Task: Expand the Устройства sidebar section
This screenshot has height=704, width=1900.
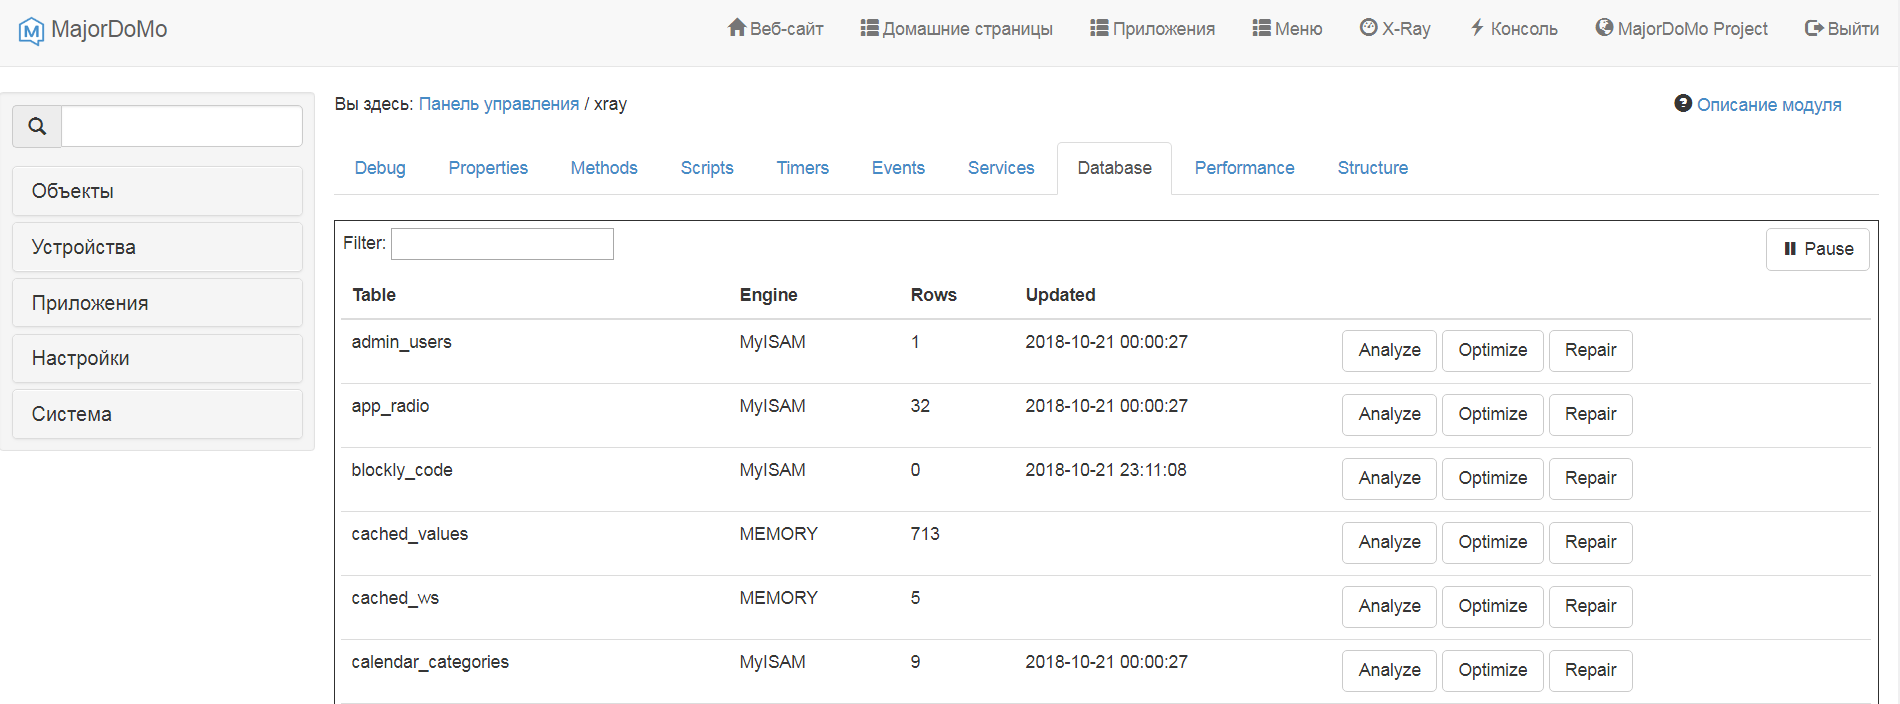Action: (157, 247)
